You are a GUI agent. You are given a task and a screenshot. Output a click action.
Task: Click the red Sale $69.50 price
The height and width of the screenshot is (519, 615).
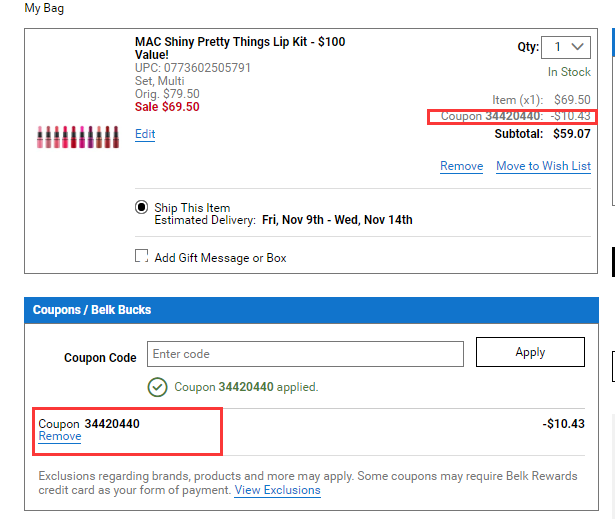pyautogui.click(x=167, y=107)
